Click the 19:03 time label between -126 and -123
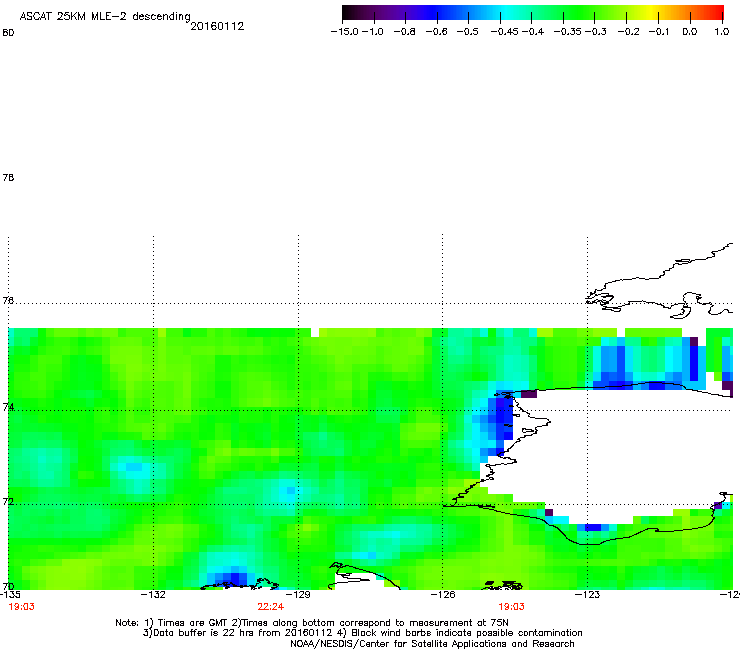The height and width of the screenshot is (650, 740). [x=512, y=607]
